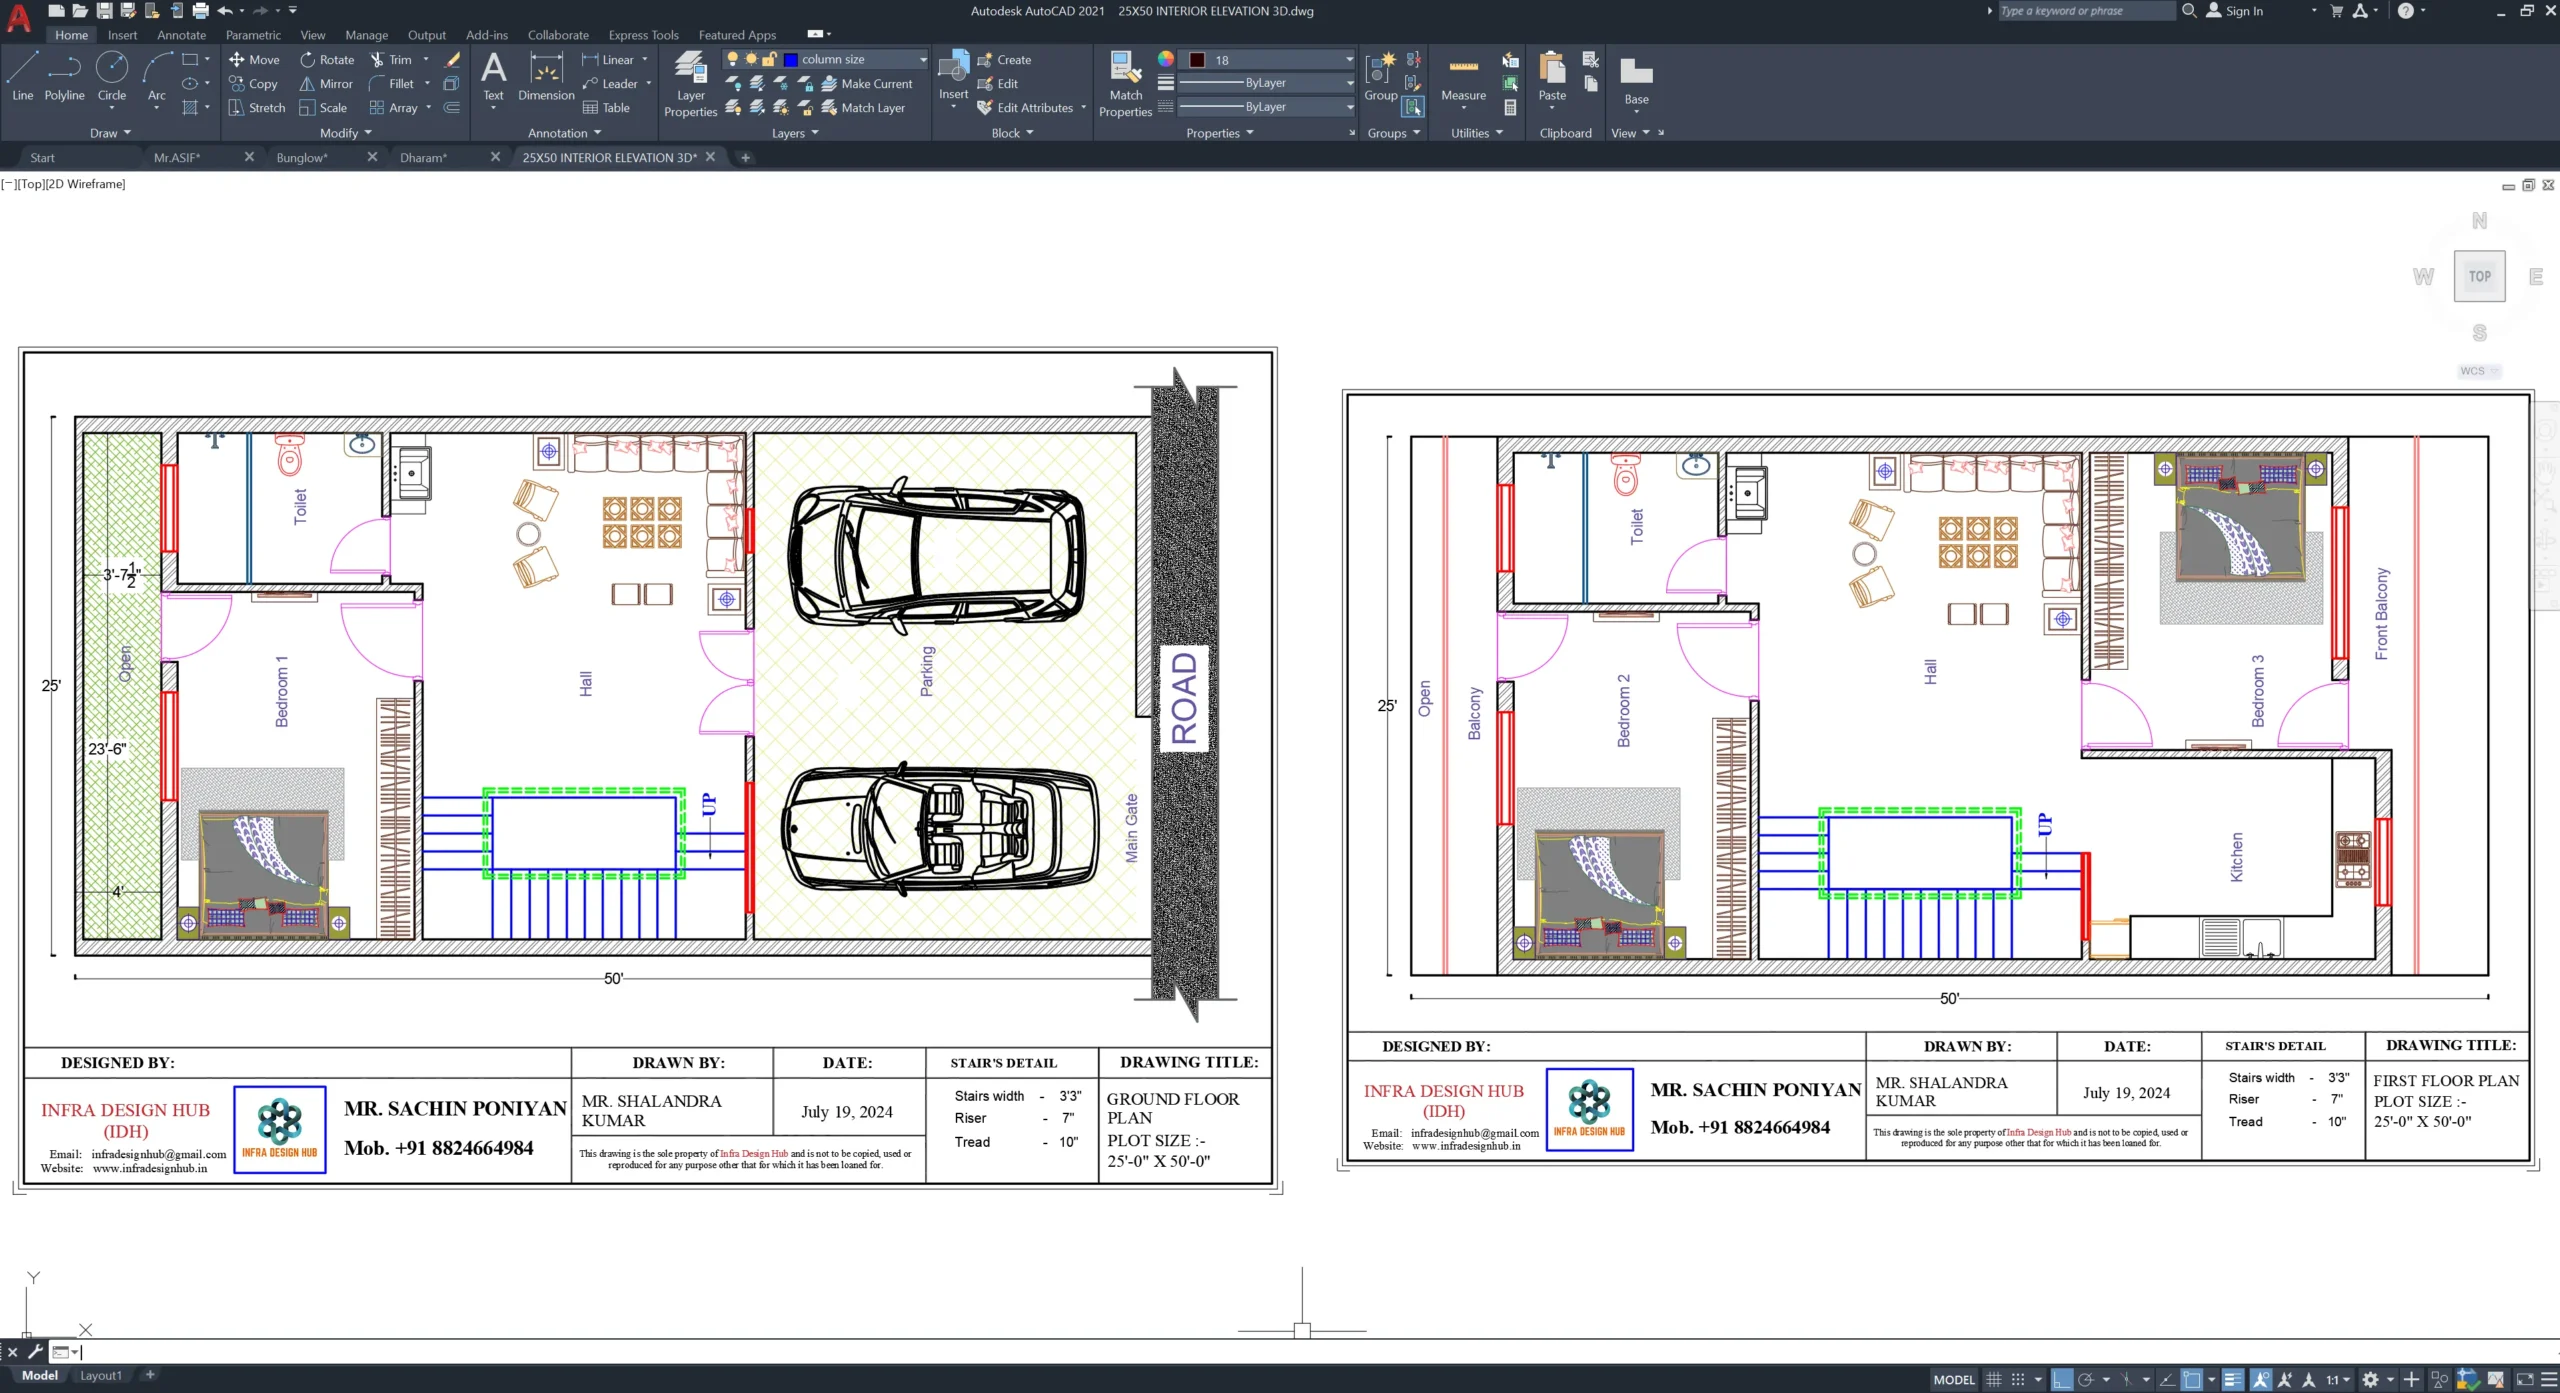Open the annotation scale 1:1 dropdown
Screen dimensions: 2560x1393
(2337, 1380)
